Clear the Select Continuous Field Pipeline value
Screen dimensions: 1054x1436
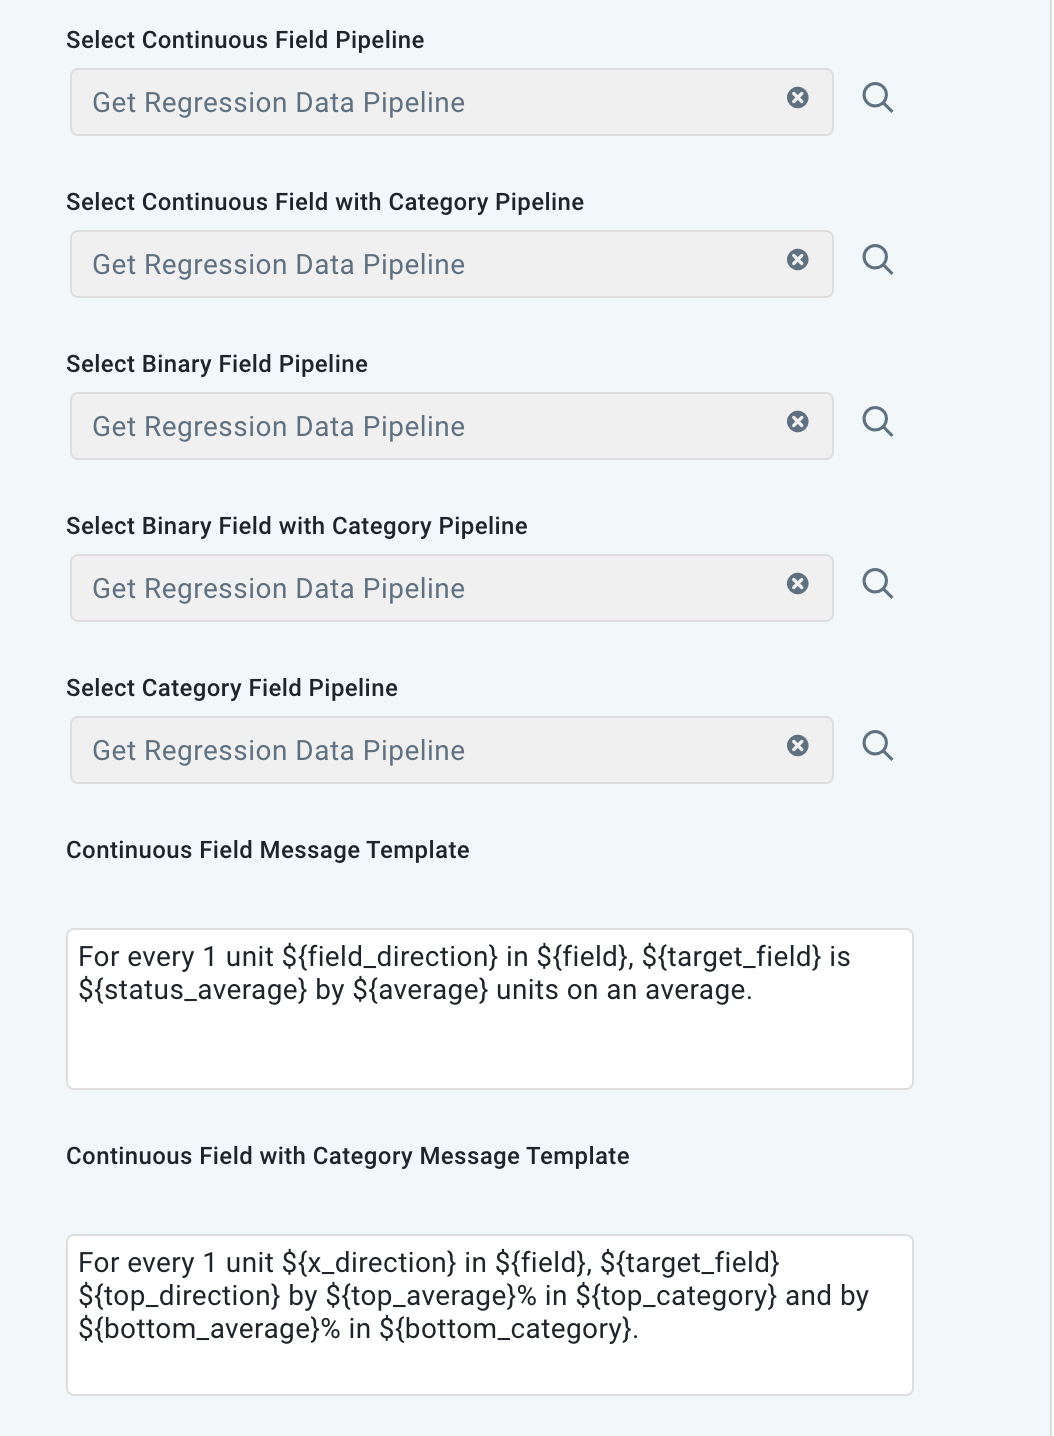797,97
